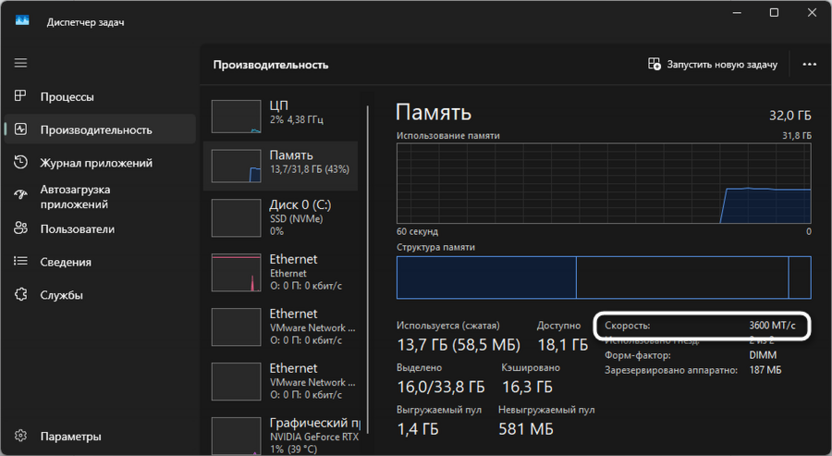
Task: Go to Процессы page
Action: coord(100,97)
